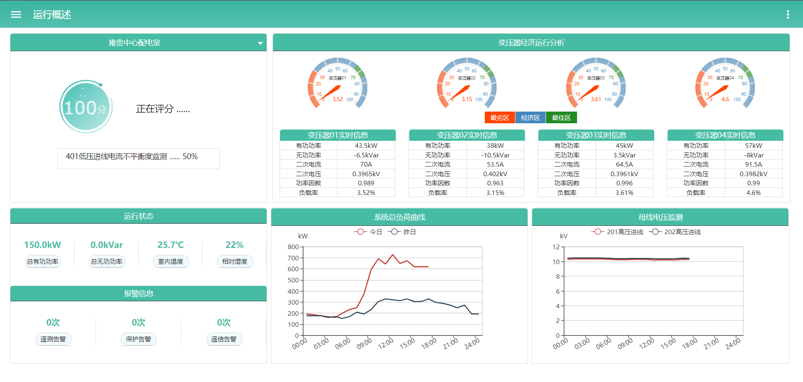Click the 母线电压监测 panel header
803x382 pixels.
click(660, 217)
